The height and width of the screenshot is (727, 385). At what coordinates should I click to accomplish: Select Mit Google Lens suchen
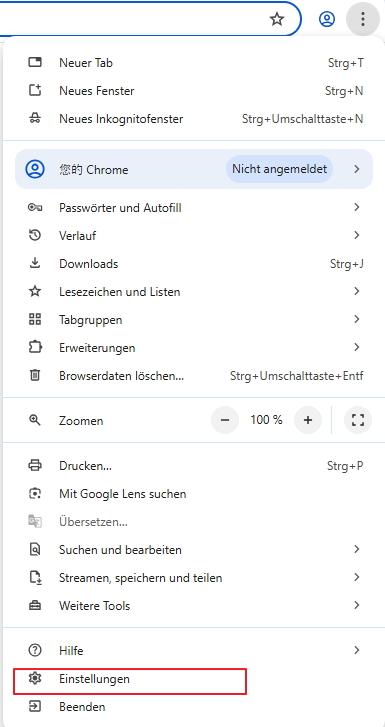coord(194,494)
